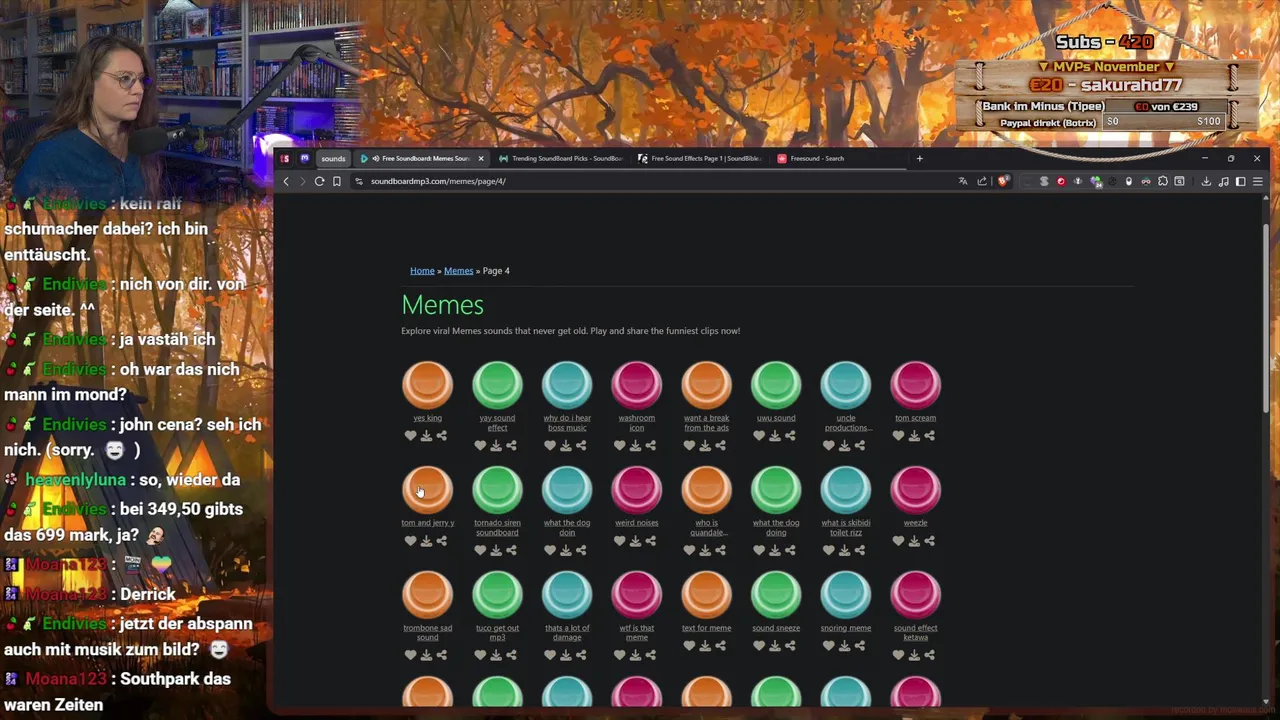Reload the page in the browser
The width and height of the screenshot is (1280, 720).
(319, 181)
